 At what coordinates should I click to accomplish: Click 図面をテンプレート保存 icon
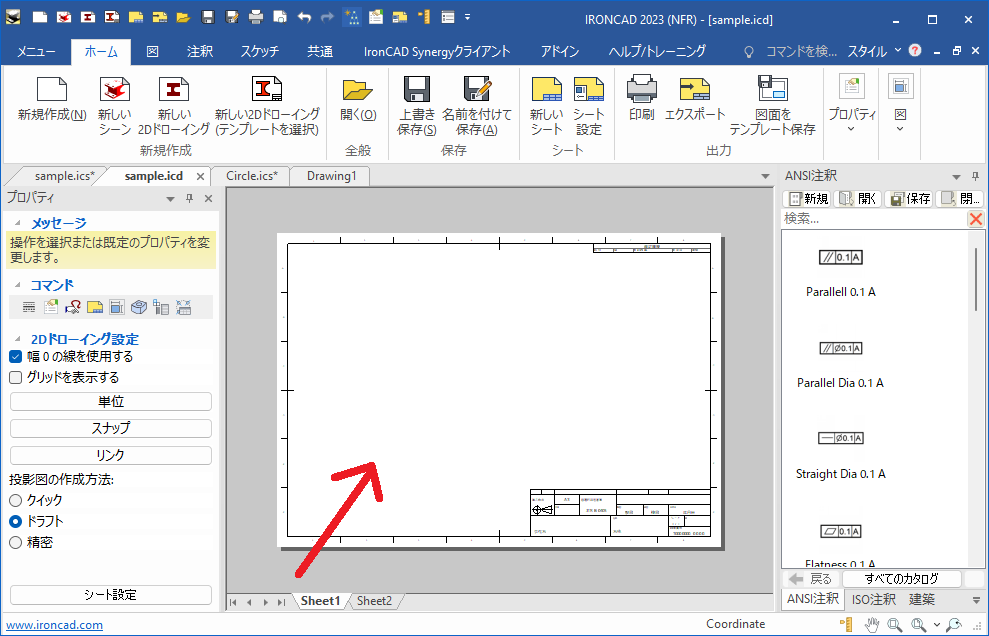(772, 94)
